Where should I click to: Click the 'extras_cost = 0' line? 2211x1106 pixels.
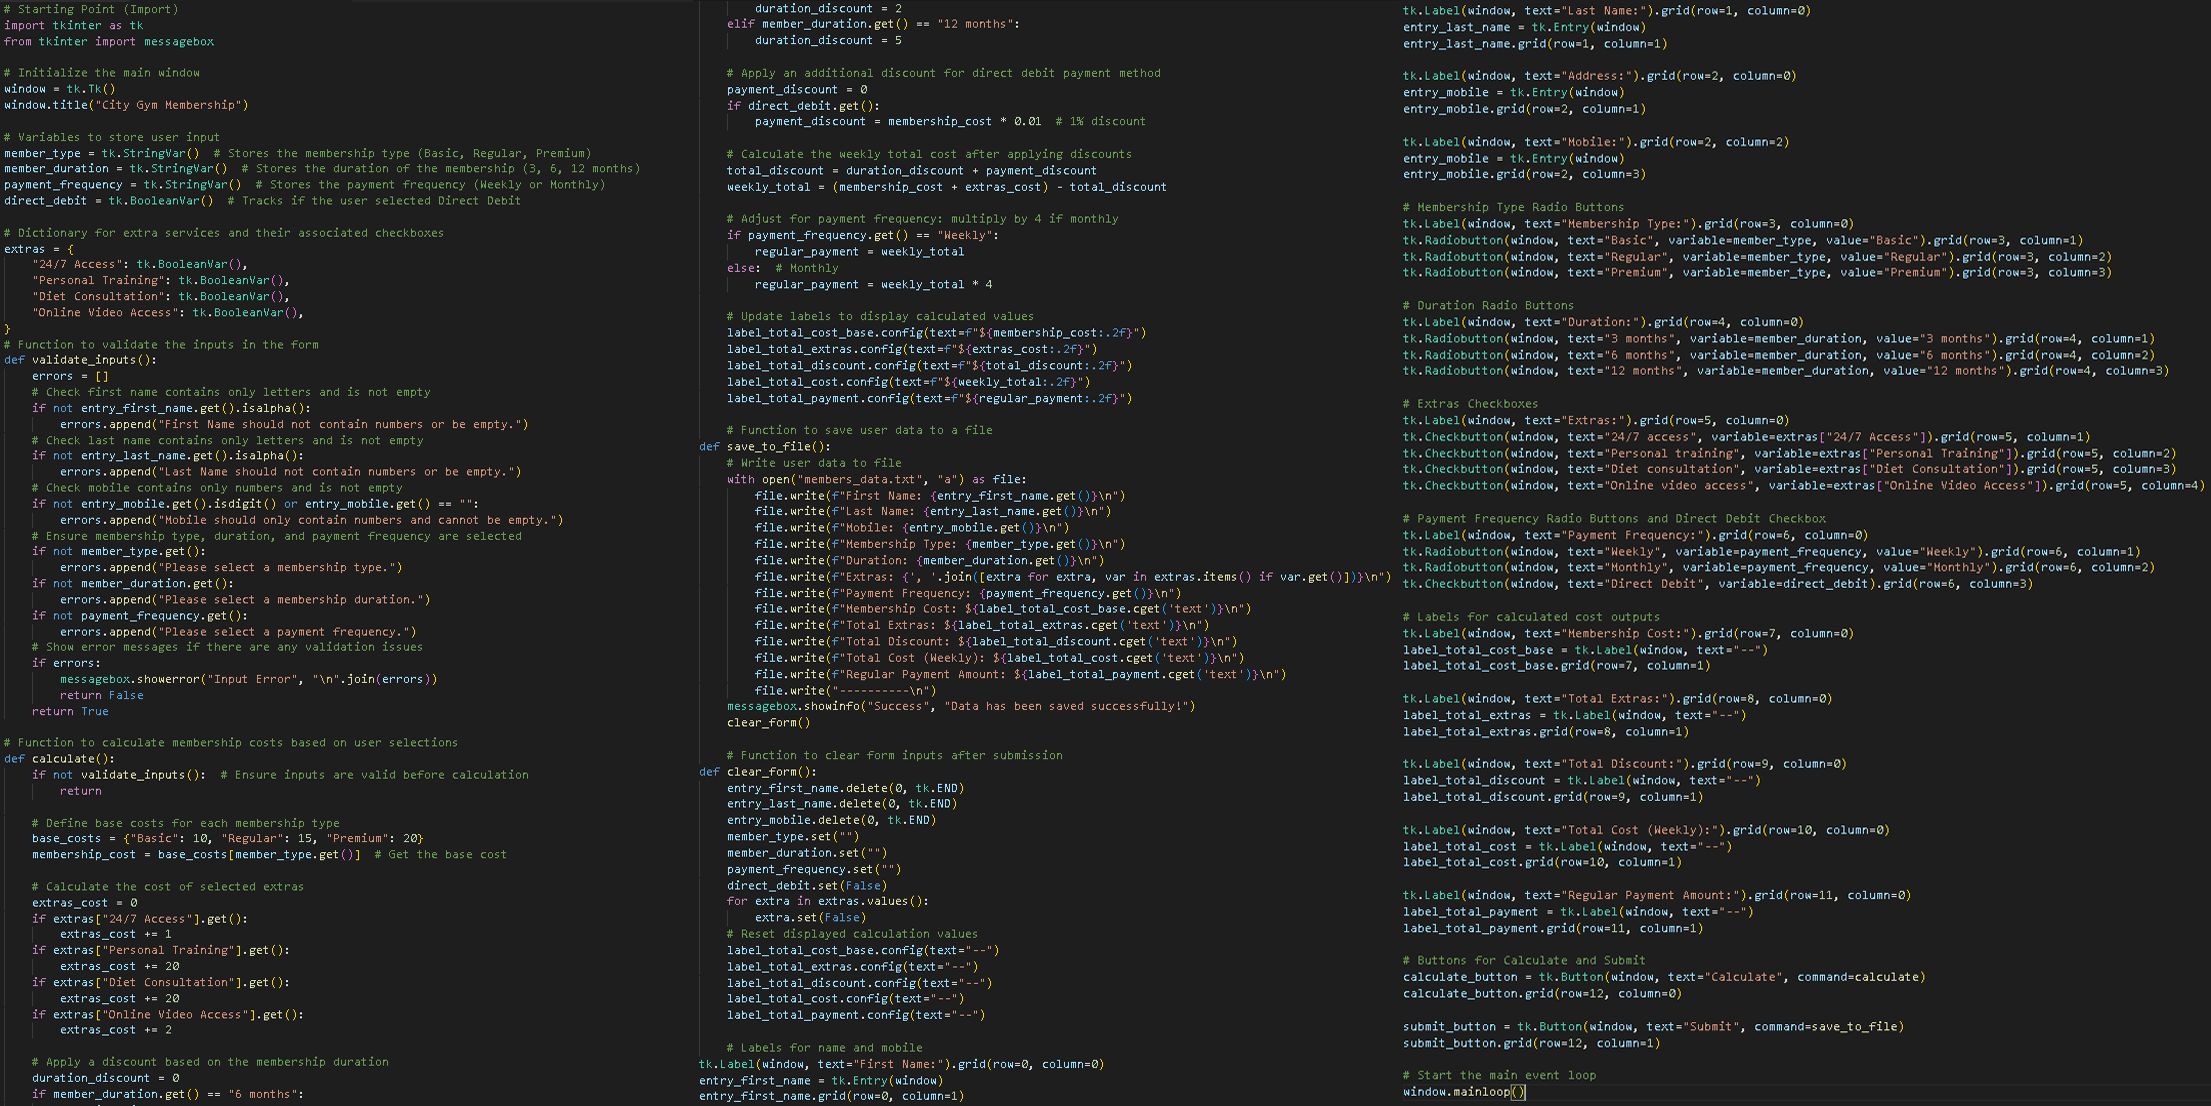84,902
